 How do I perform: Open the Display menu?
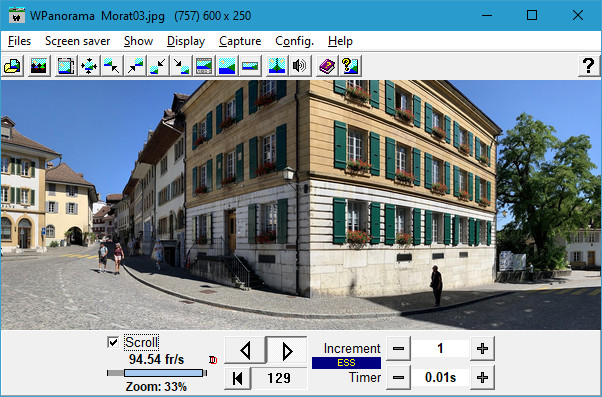click(x=186, y=41)
